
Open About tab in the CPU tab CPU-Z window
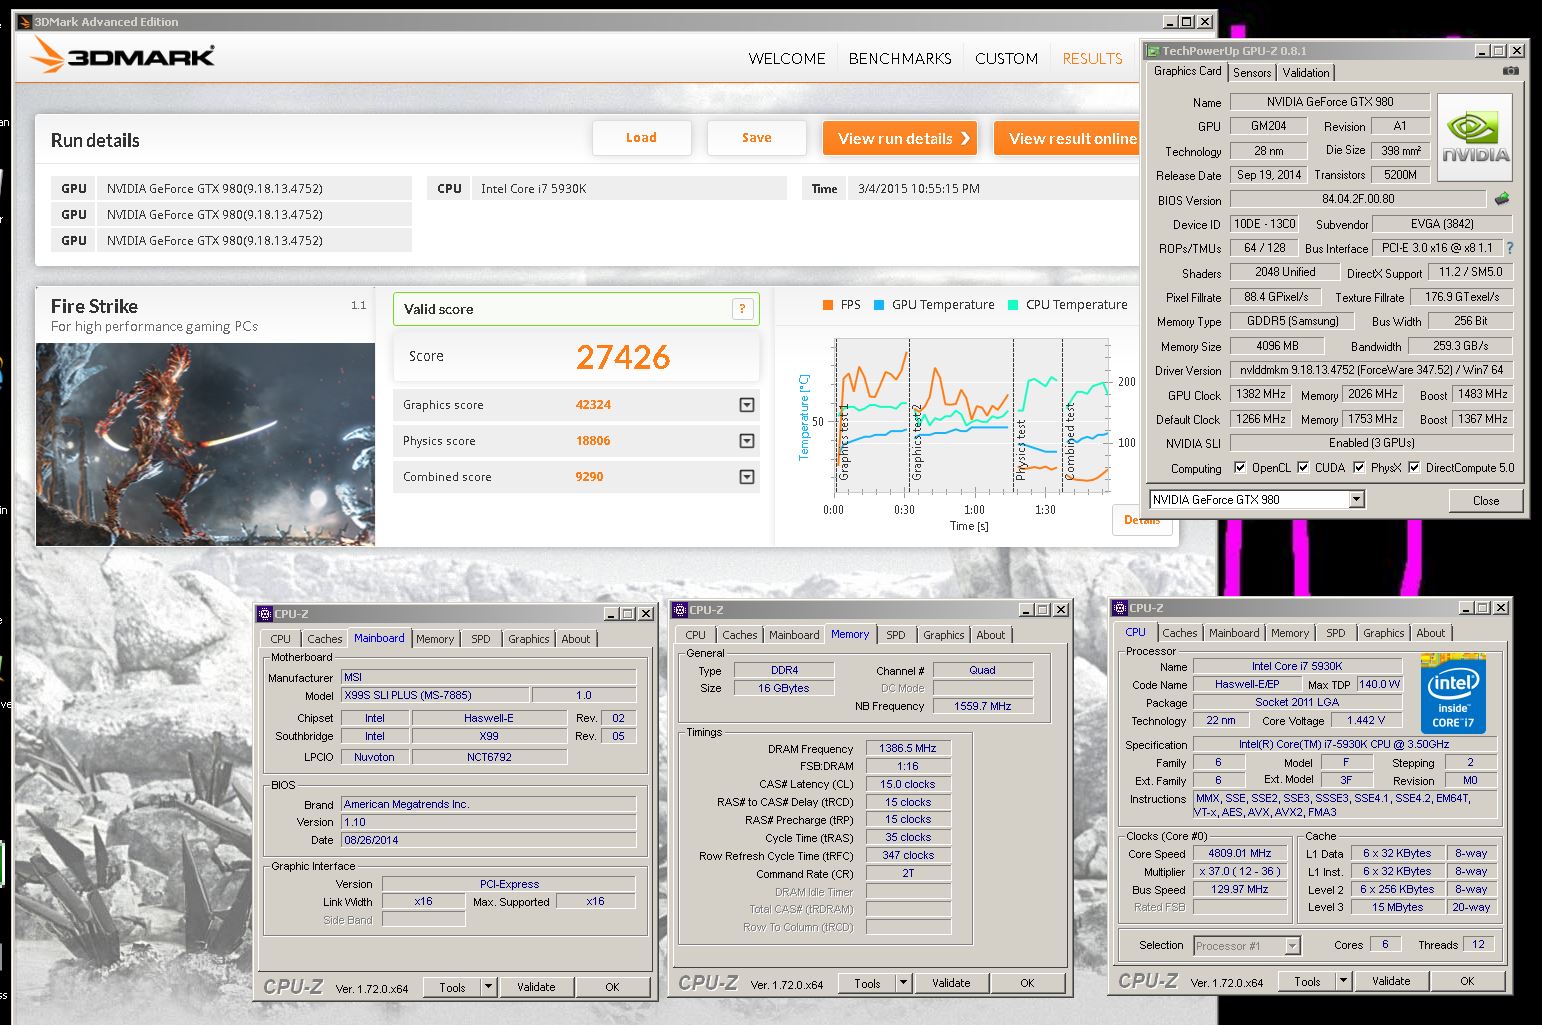(1430, 633)
